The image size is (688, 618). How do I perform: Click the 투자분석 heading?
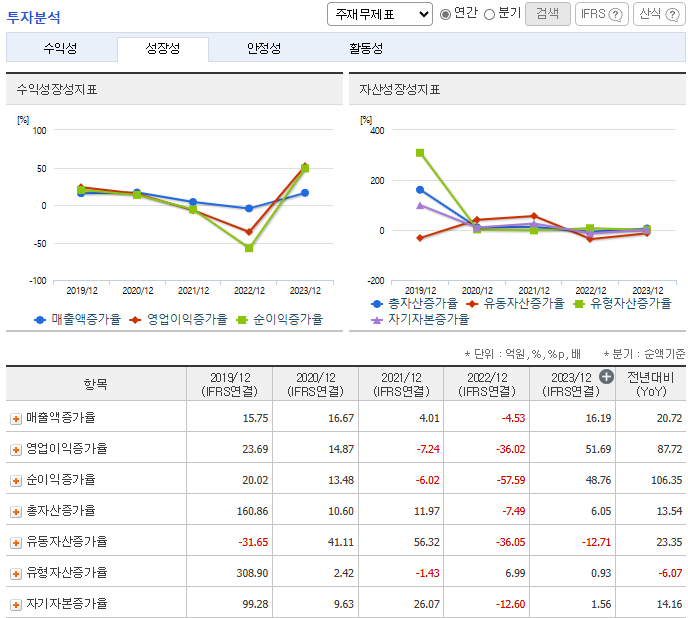(34, 17)
